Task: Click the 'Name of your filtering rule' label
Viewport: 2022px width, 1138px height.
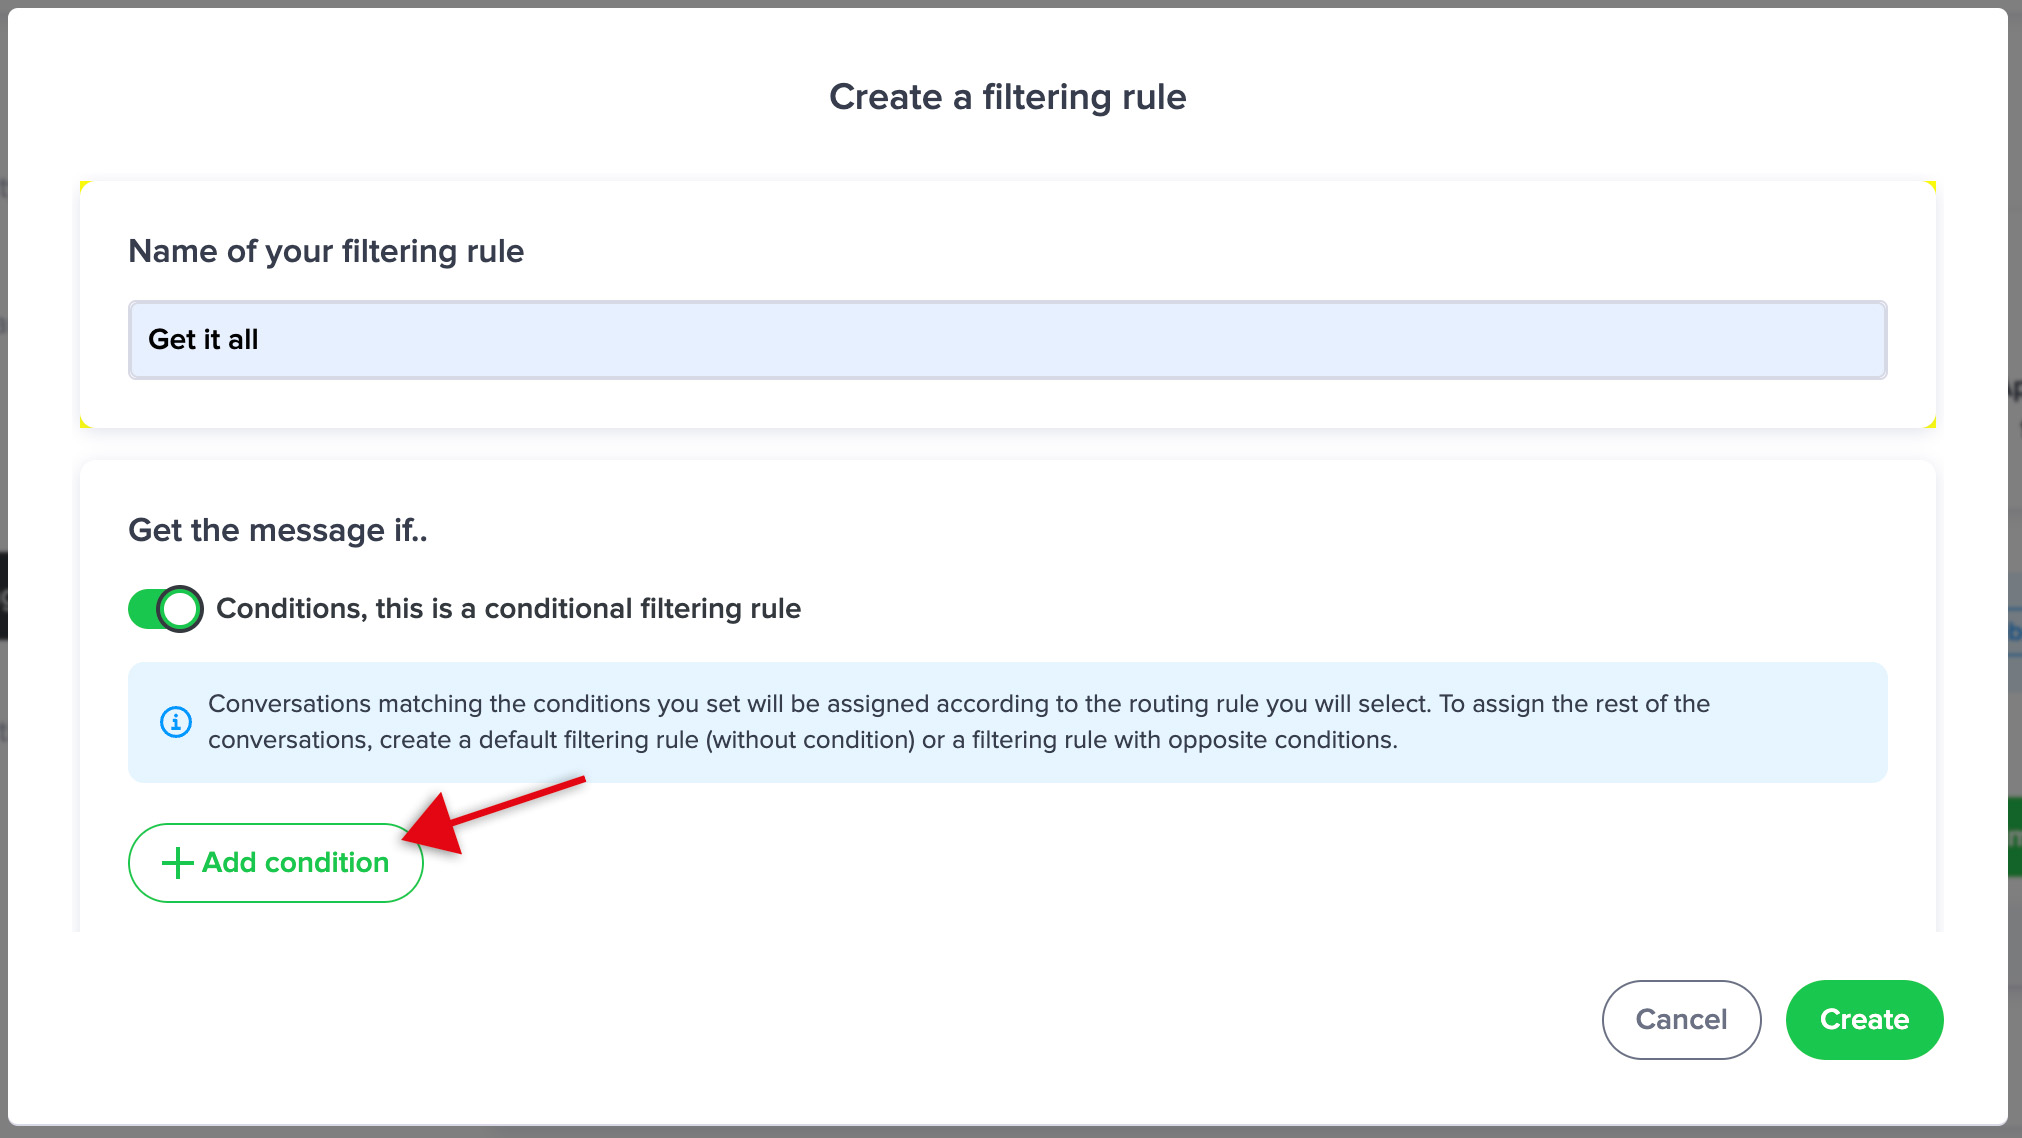Action: click(x=326, y=251)
